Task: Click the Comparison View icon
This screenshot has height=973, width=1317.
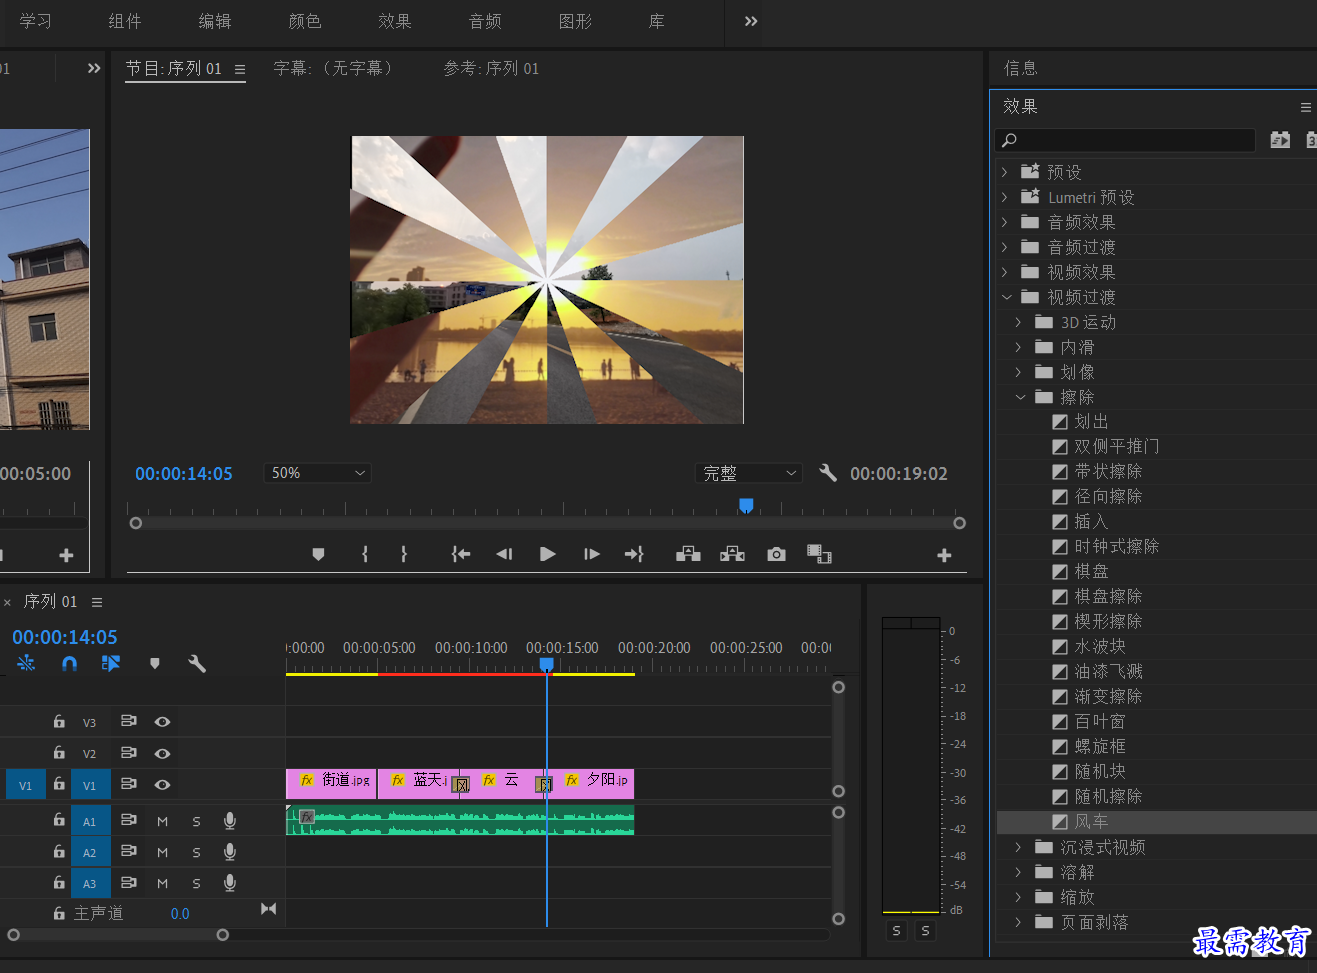Action: [819, 554]
